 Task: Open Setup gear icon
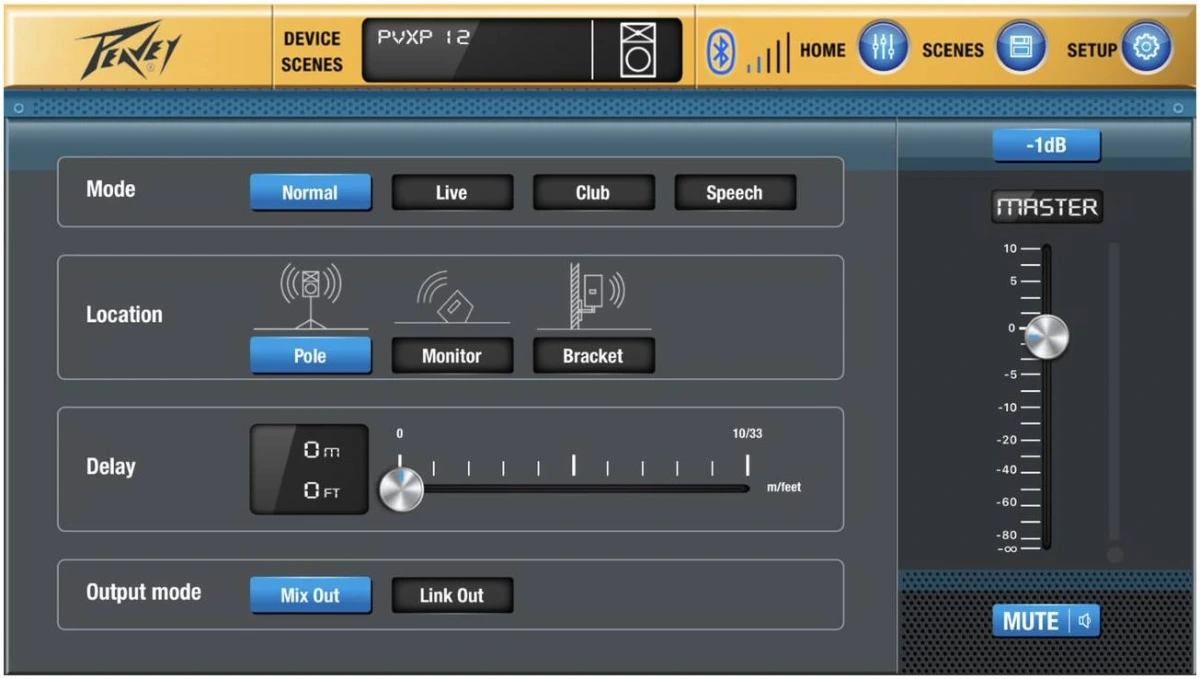click(1145, 48)
